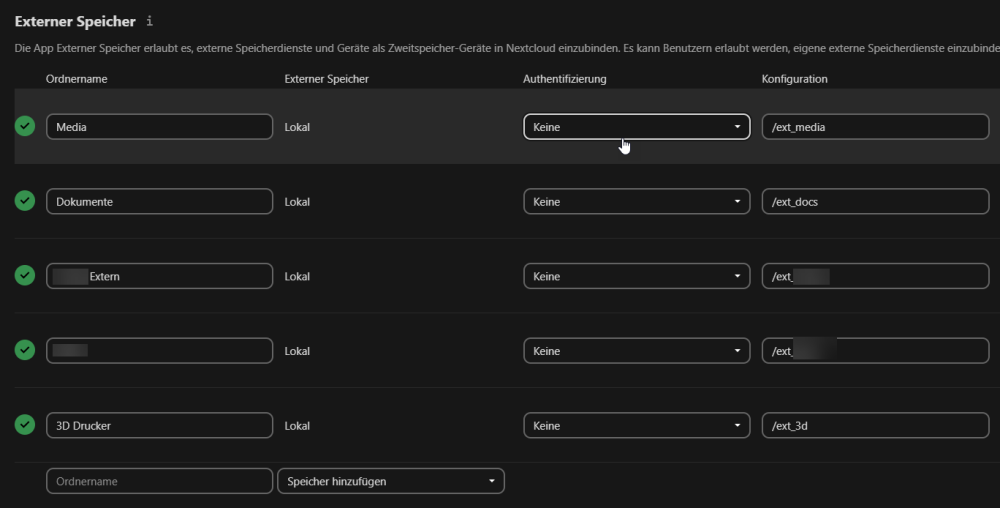This screenshot has height=508, width=1000.
Task: Click status check of /ext_ blurred-name row
Action: [x=25, y=350]
